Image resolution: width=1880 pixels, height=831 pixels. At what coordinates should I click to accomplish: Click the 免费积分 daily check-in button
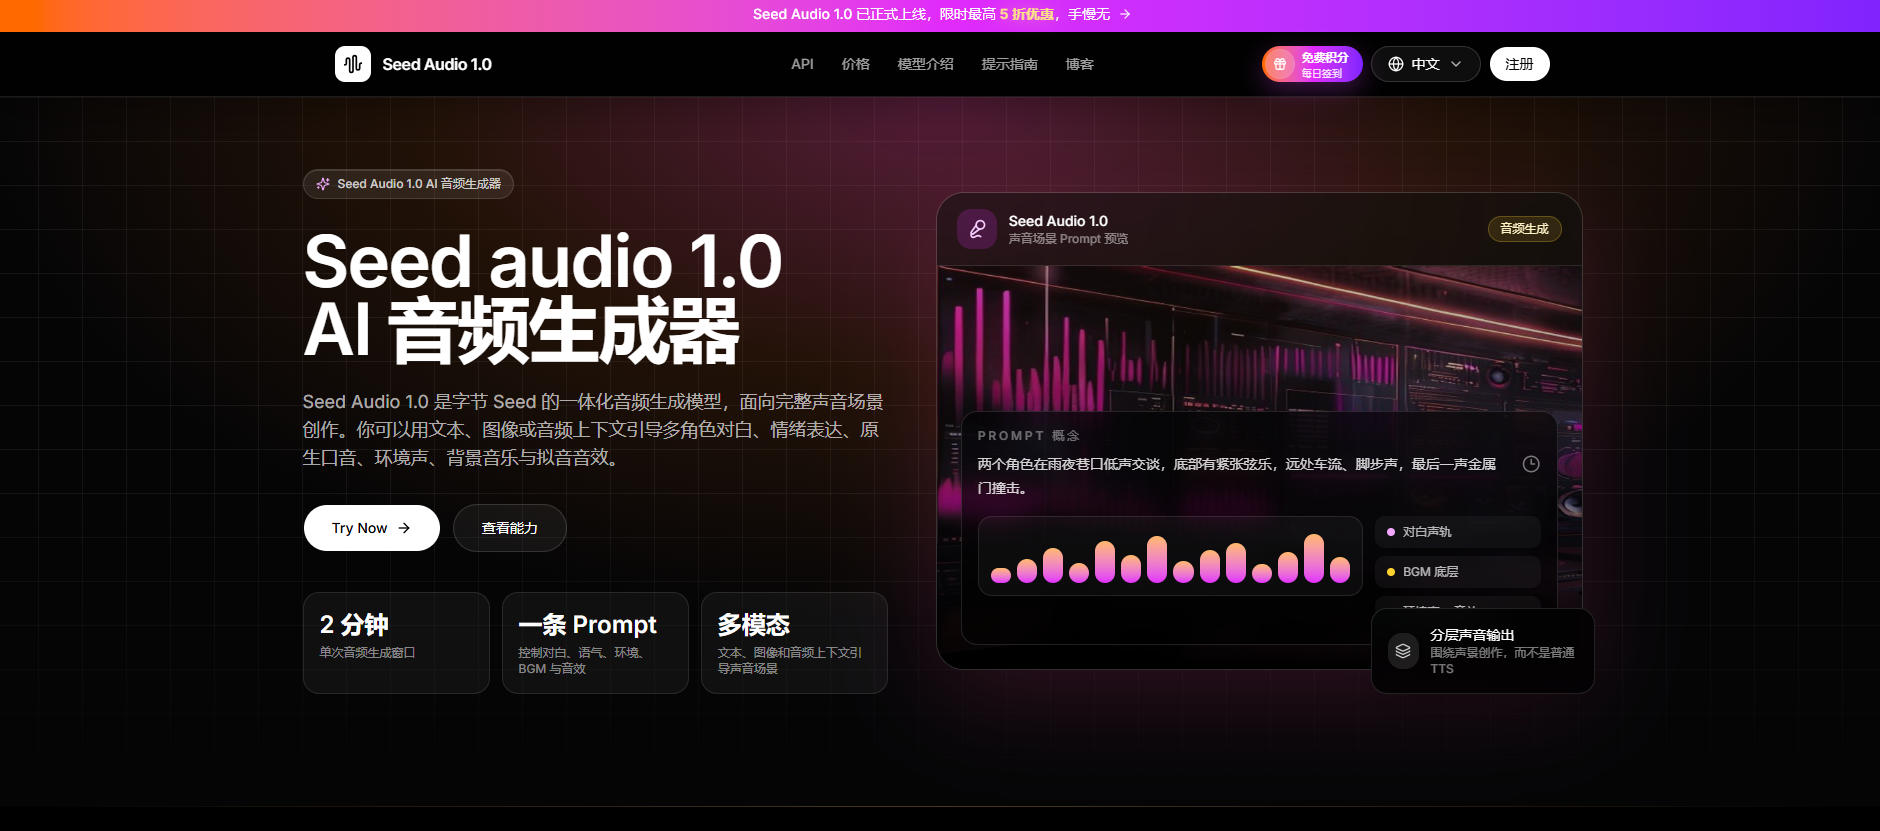(1312, 64)
